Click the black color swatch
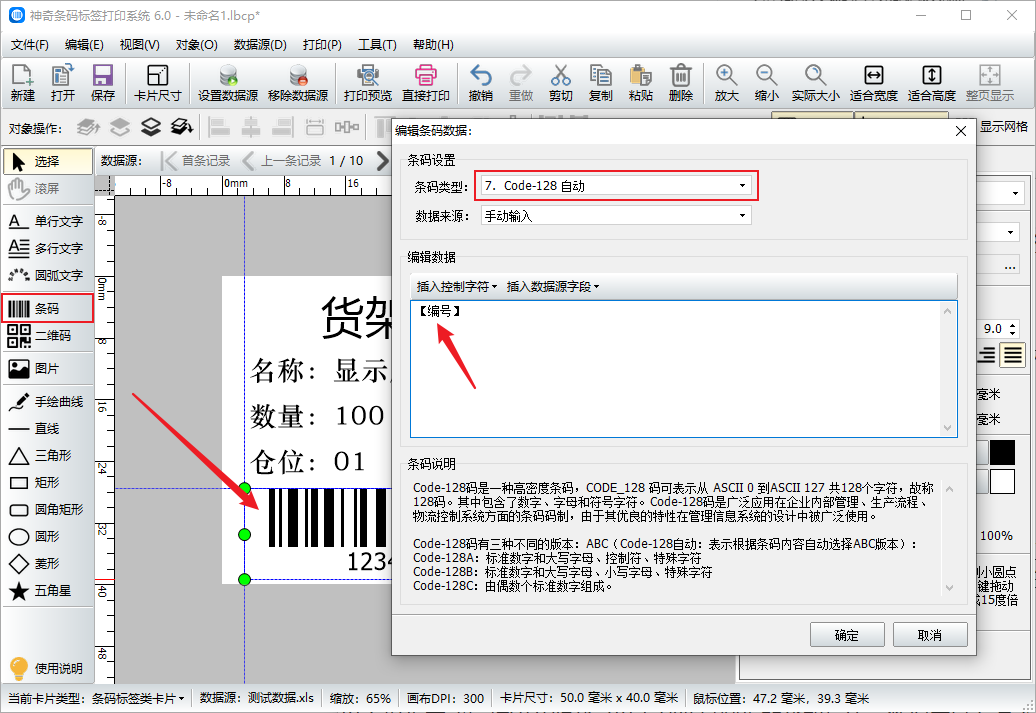1036x713 pixels. pos(1002,452)
